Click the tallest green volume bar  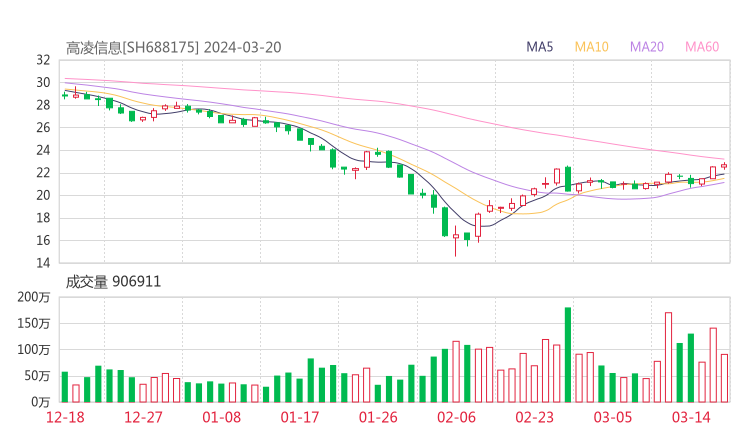tap(568, 354)
